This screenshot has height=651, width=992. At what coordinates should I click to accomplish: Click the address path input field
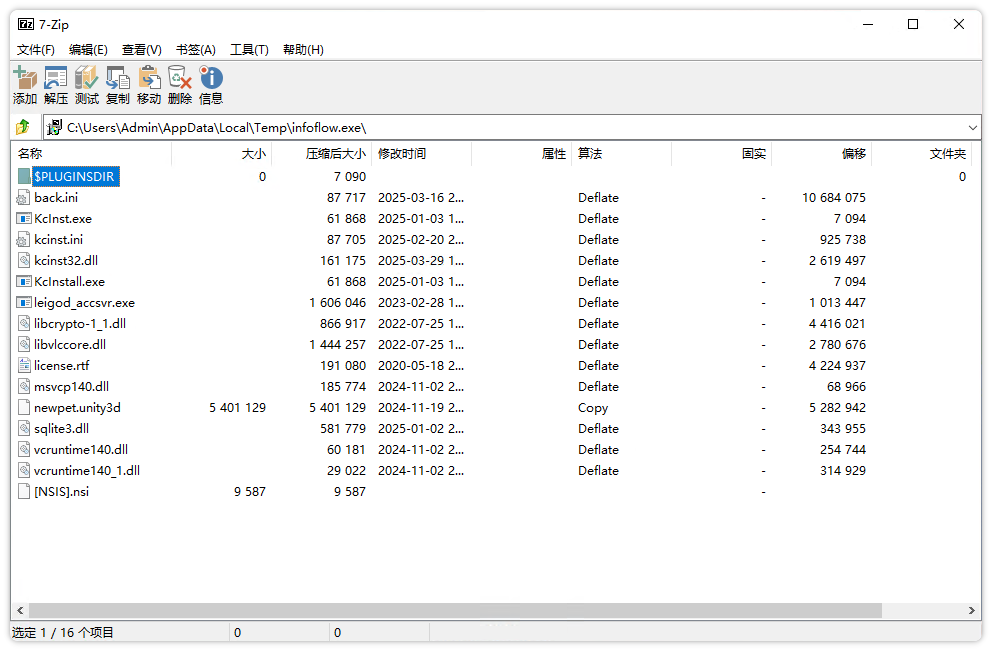point(500,128)
